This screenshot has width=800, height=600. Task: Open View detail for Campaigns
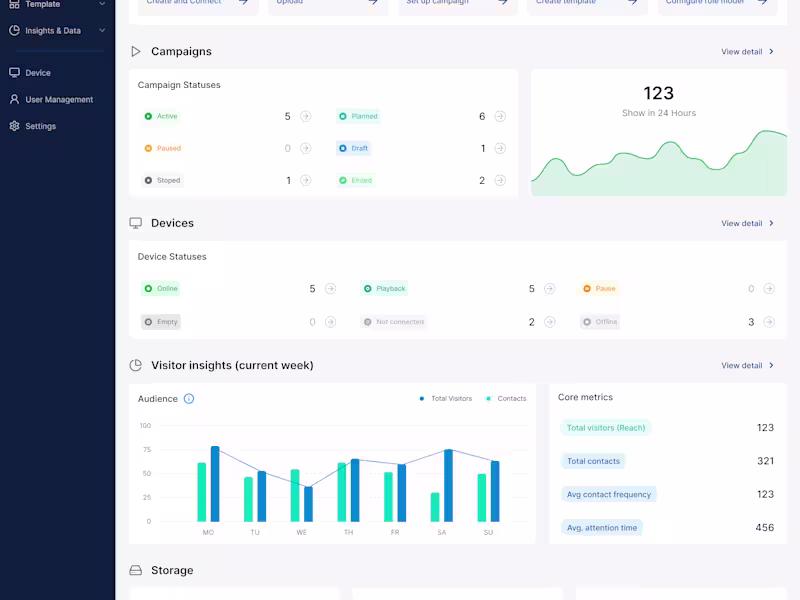pyautogui.click(x=744, y=51)
